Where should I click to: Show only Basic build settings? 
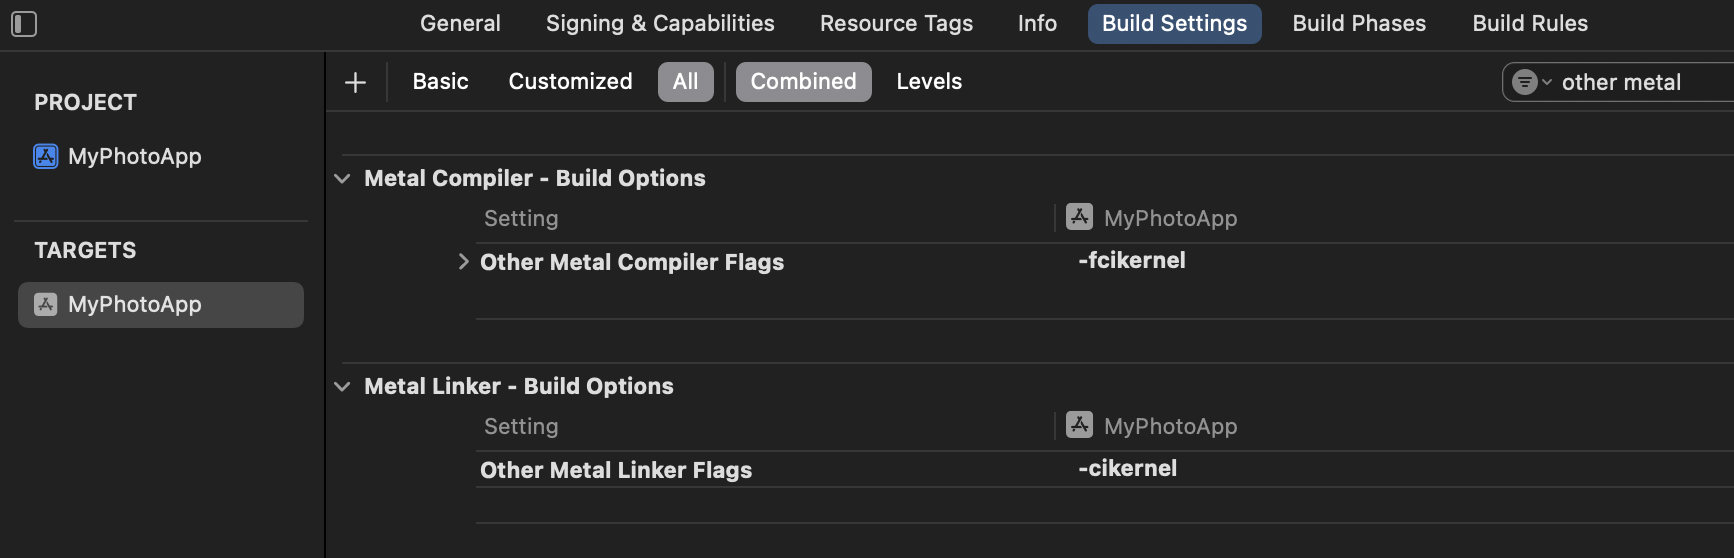[x=441, y=82]
